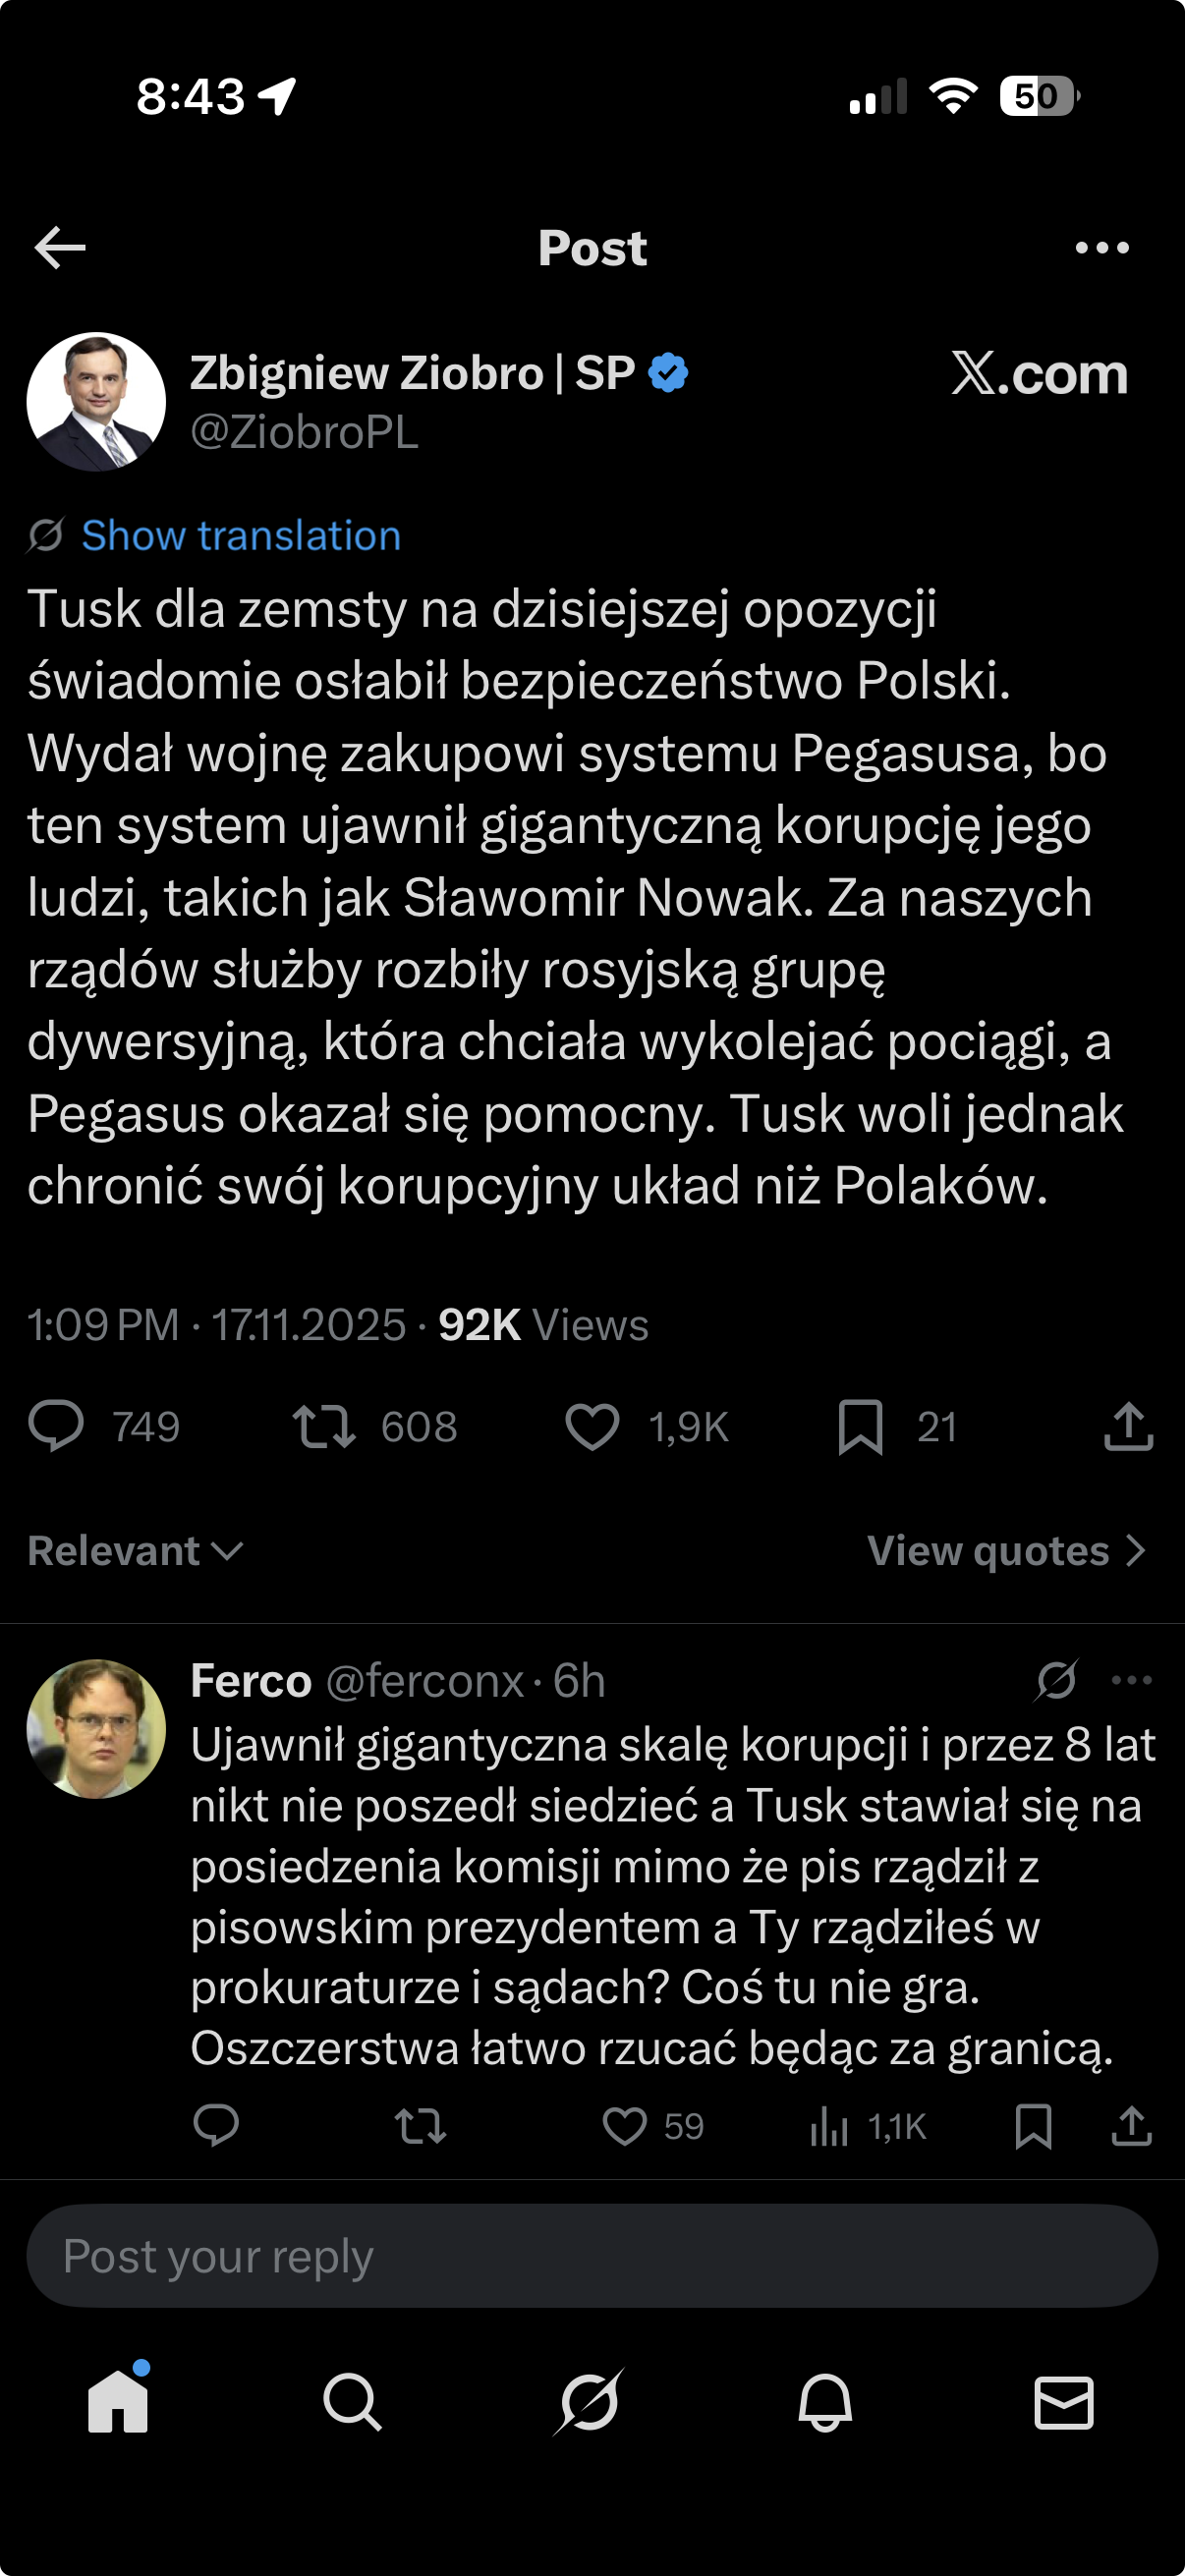Open the @ferconx profile link
This screenshot has width=1185, height=2576.
tap(425, 1681)
